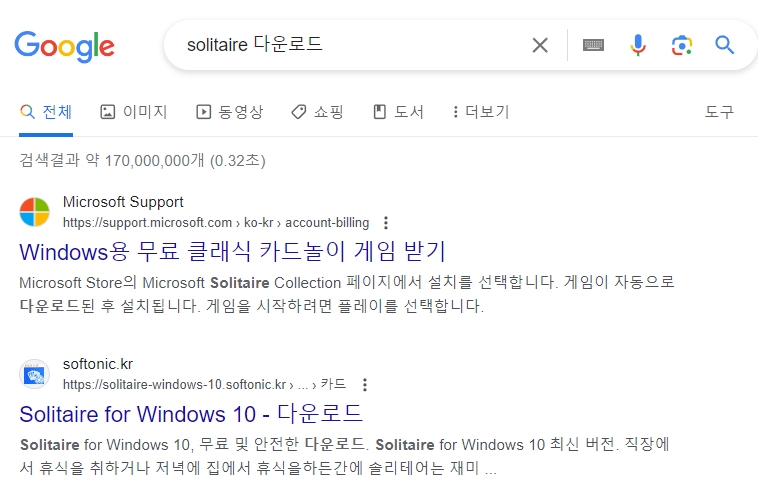Expand the 더보기 menu

(x=481, y=112)
